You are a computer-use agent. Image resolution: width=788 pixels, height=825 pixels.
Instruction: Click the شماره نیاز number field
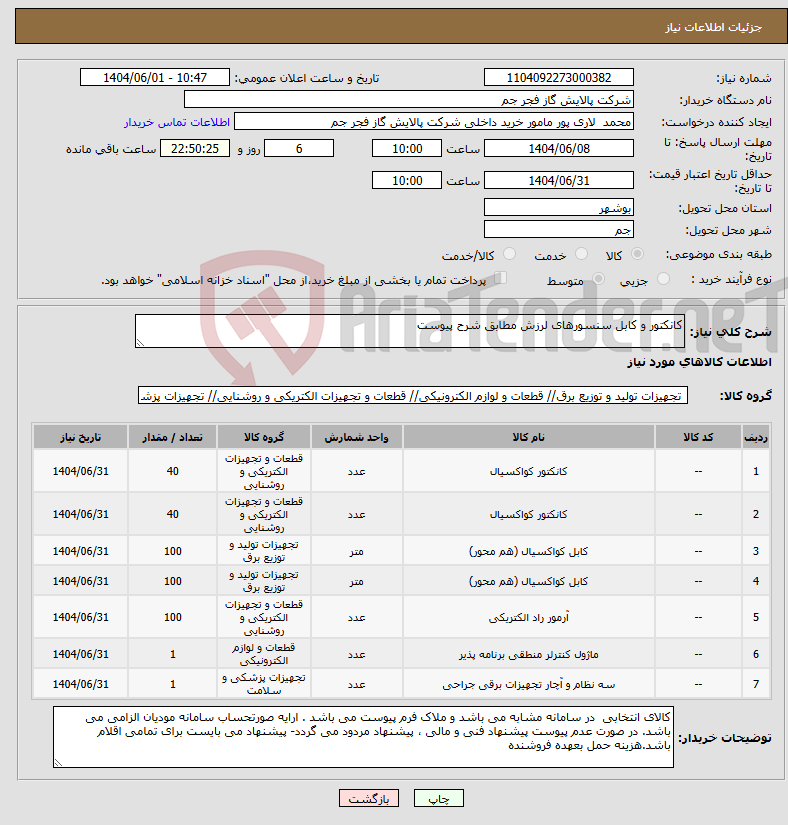point(559,77)
